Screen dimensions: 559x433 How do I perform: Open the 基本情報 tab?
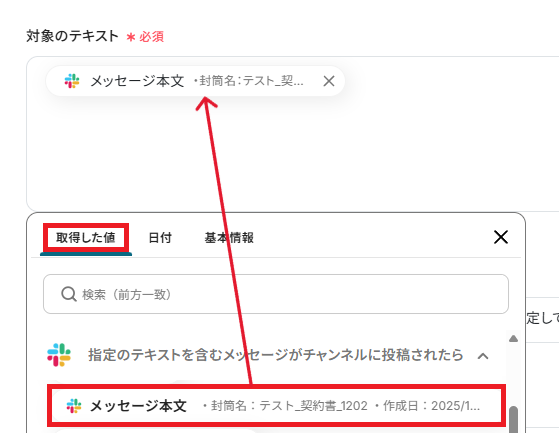point(229,238)
